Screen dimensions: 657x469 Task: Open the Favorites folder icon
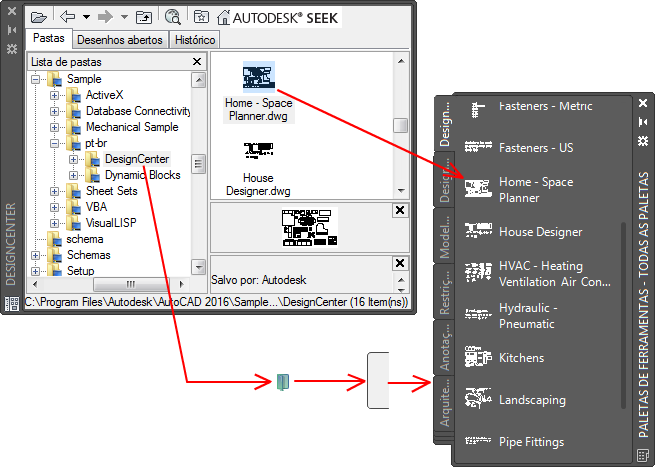click(202, 17)
